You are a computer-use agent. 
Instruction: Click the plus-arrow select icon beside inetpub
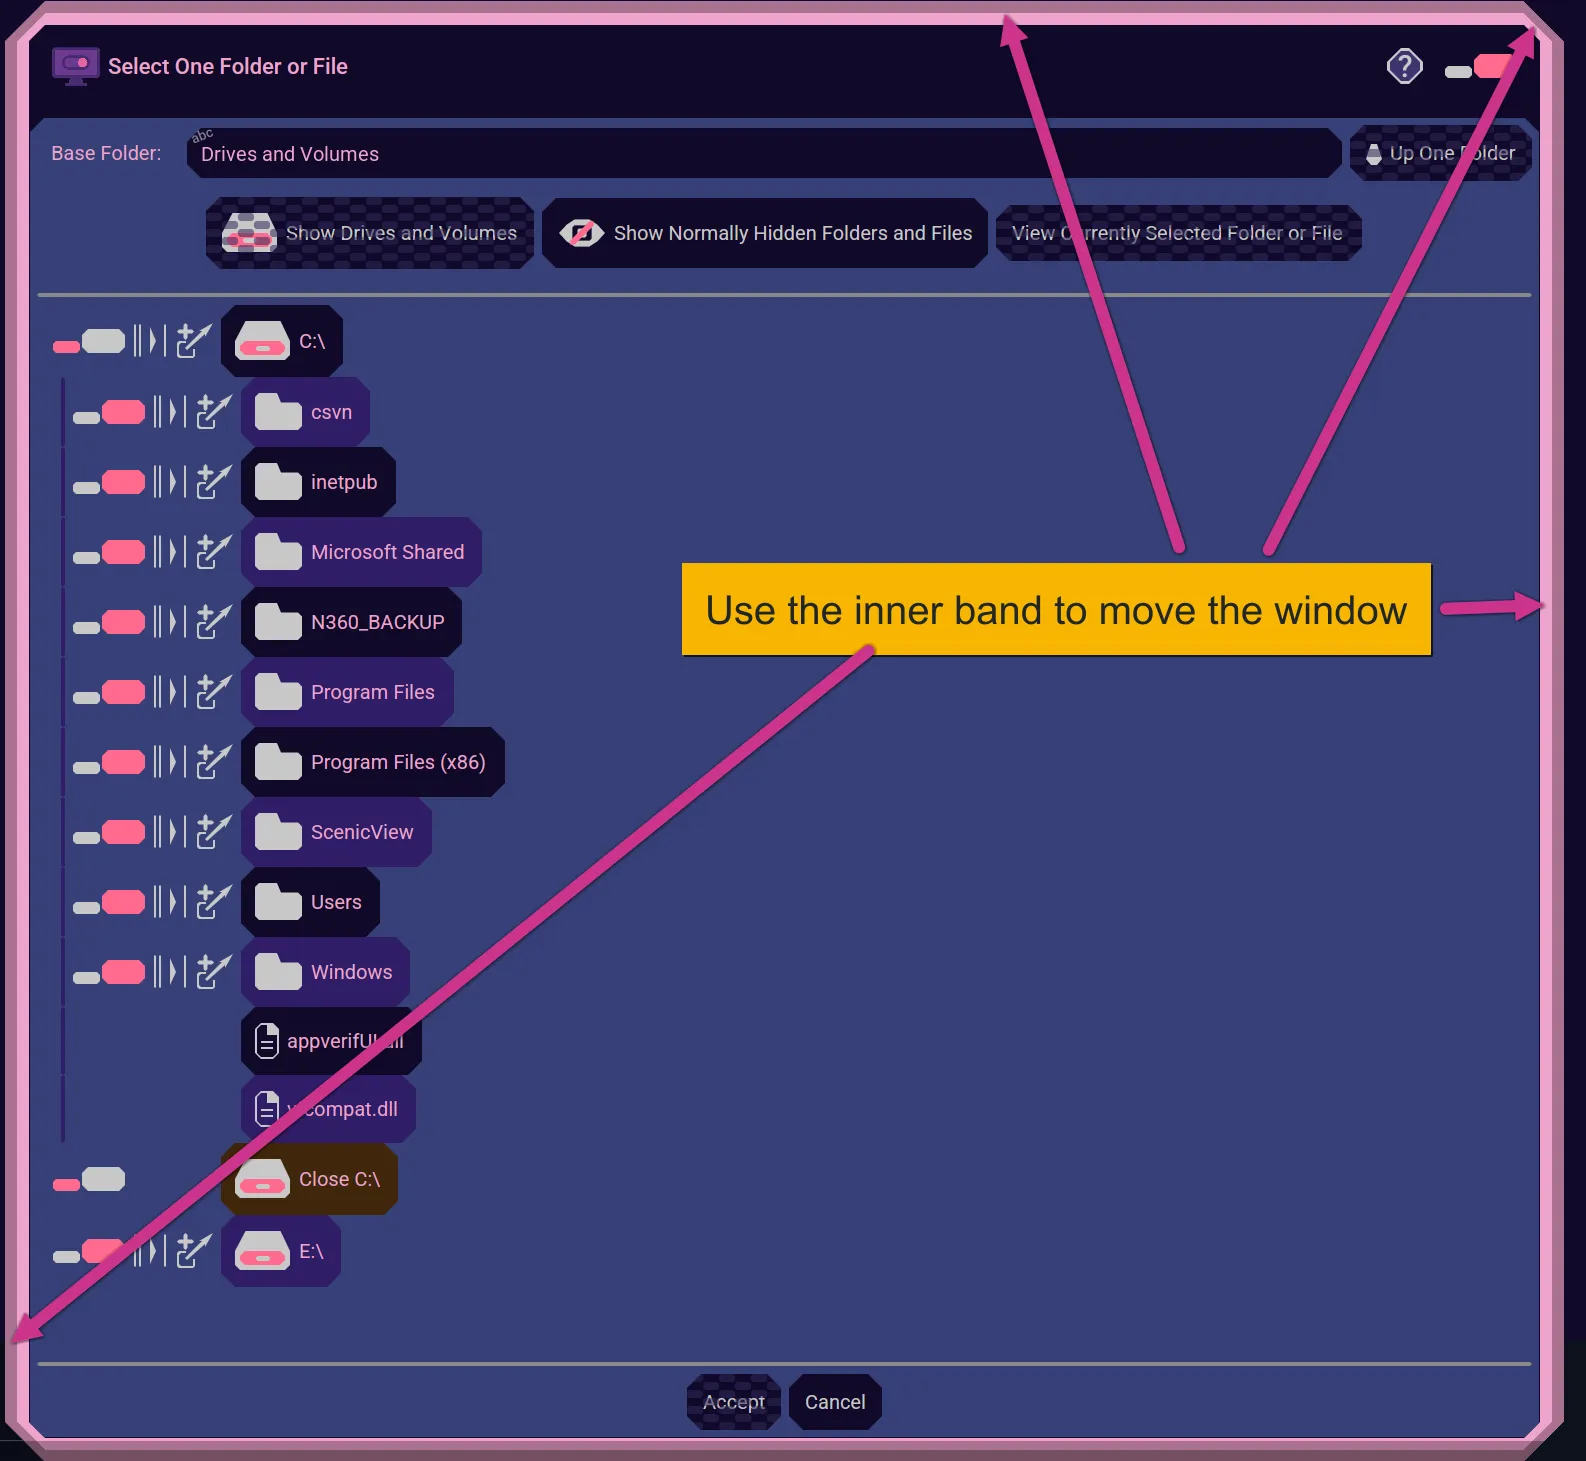(x=214, y=481)
